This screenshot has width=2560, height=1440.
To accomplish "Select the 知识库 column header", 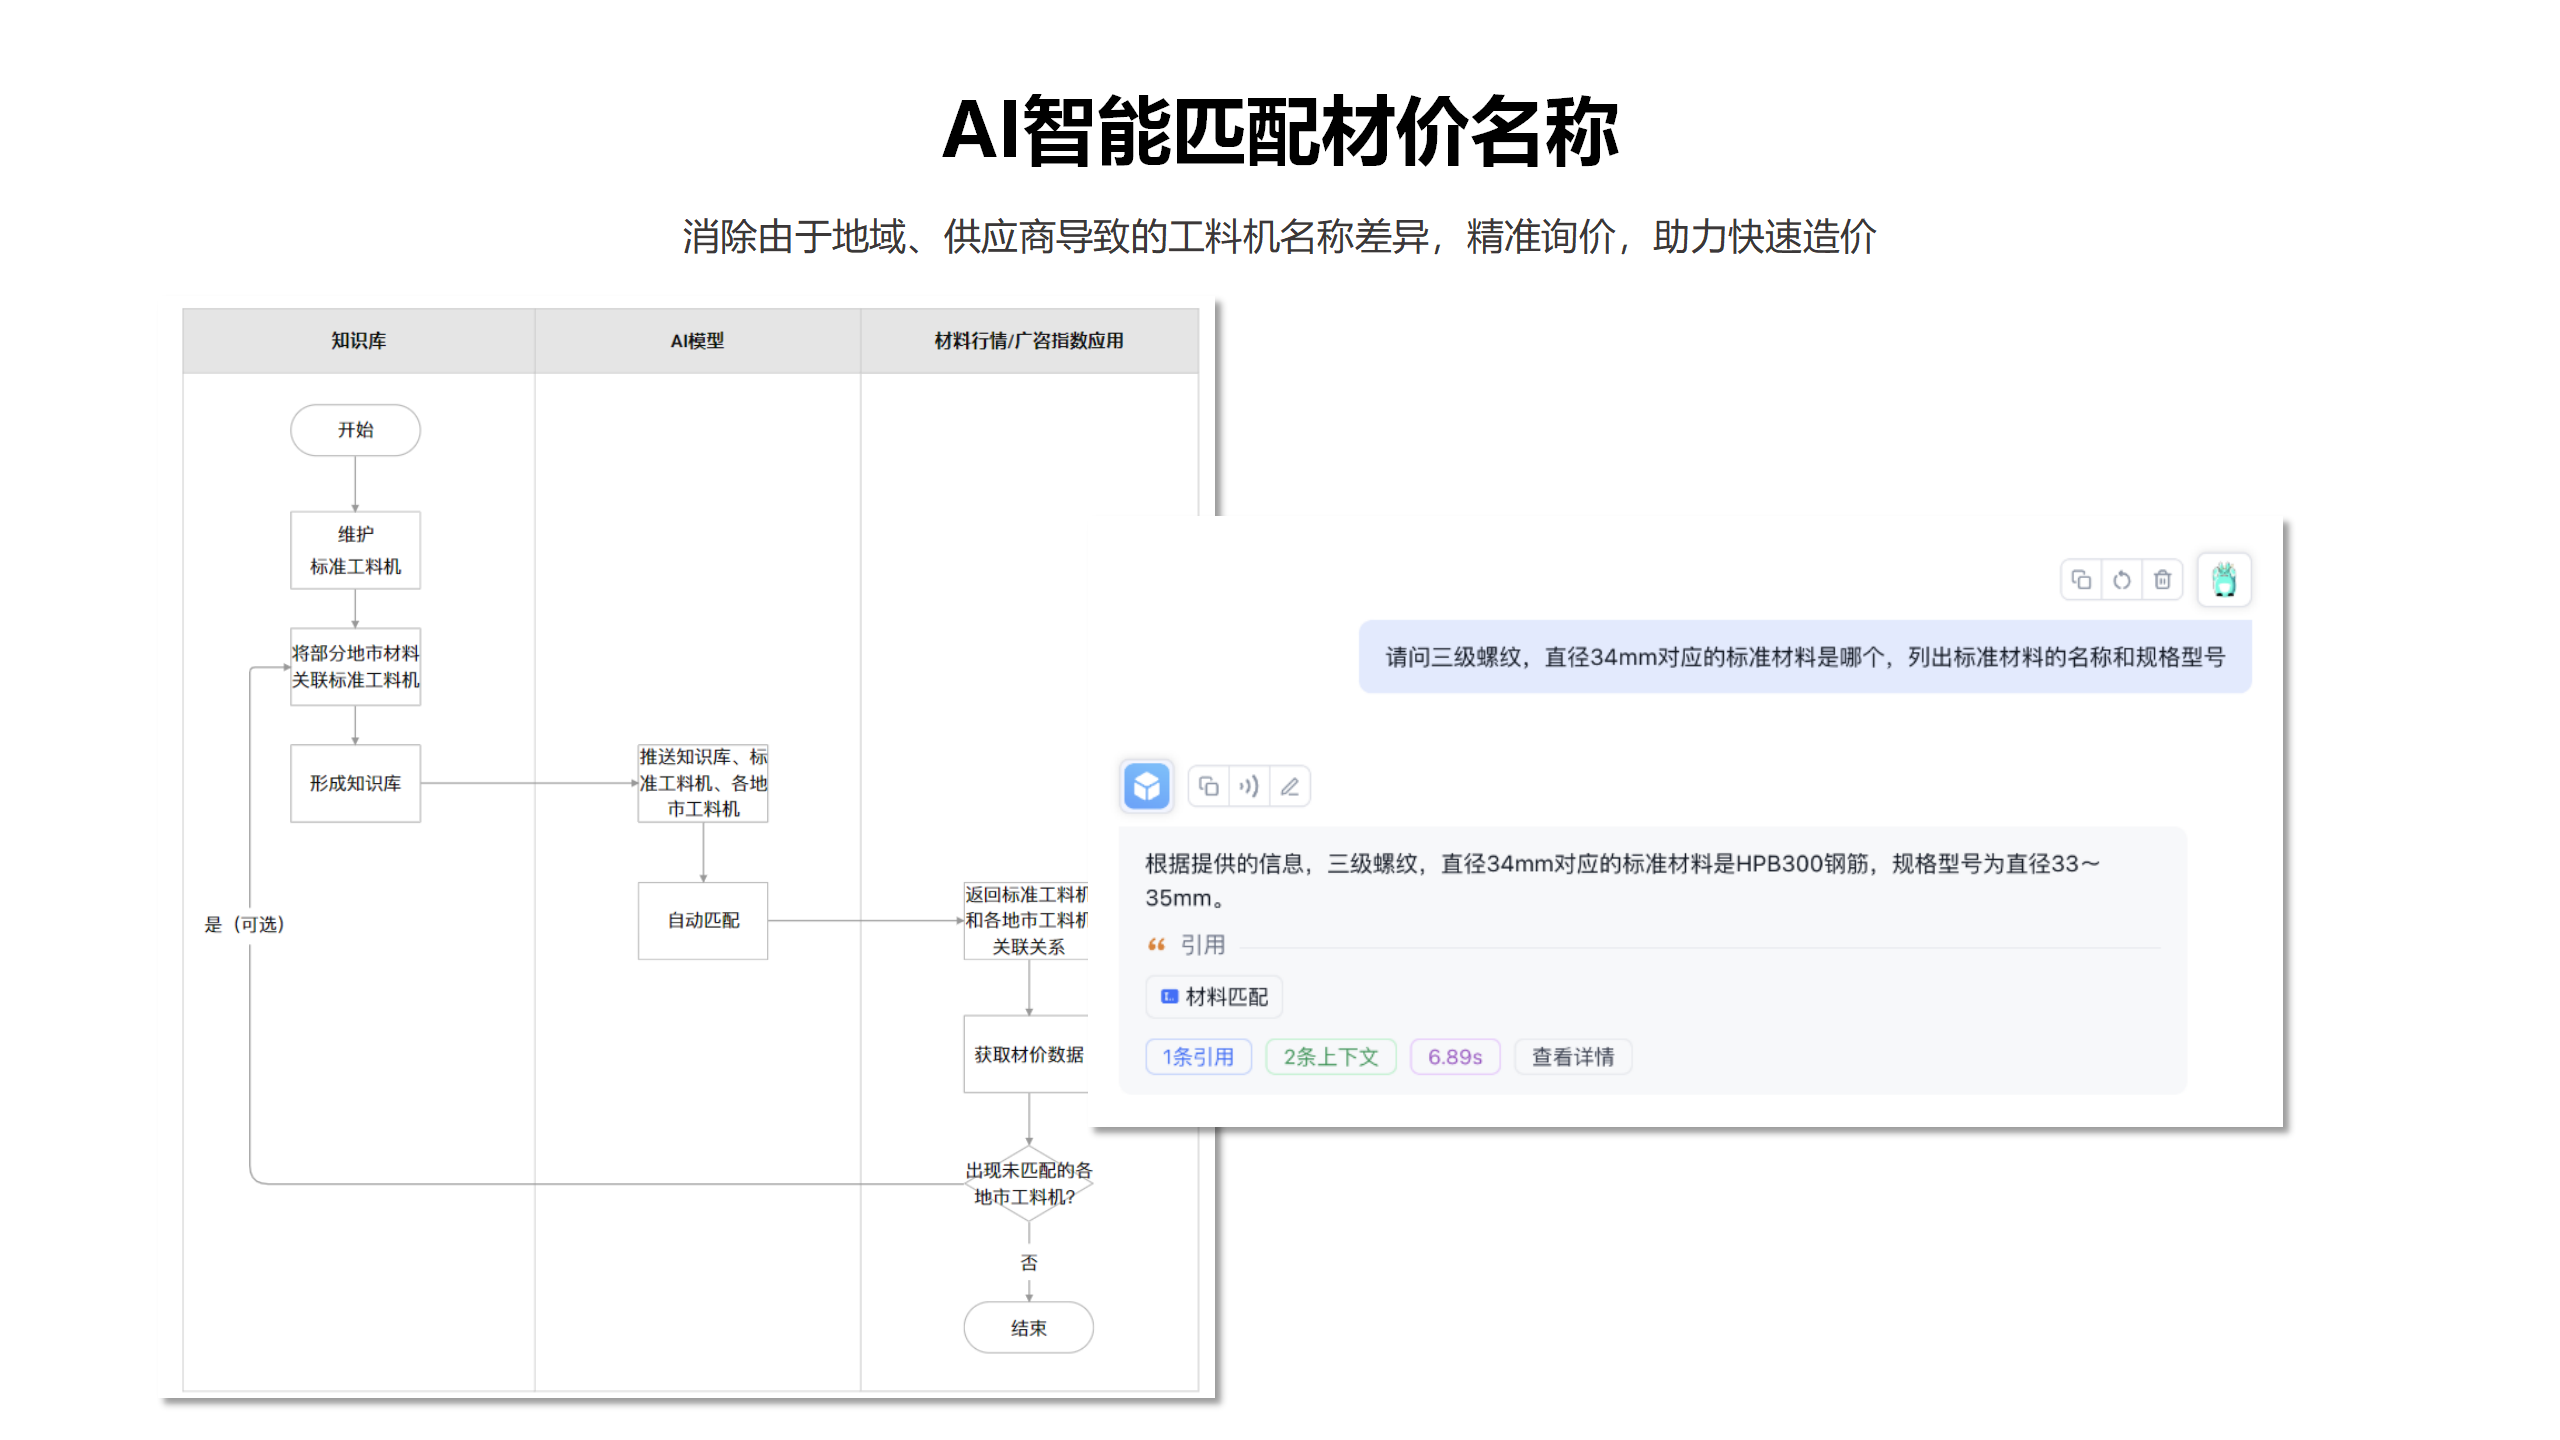I will click(x=357, y=340).
